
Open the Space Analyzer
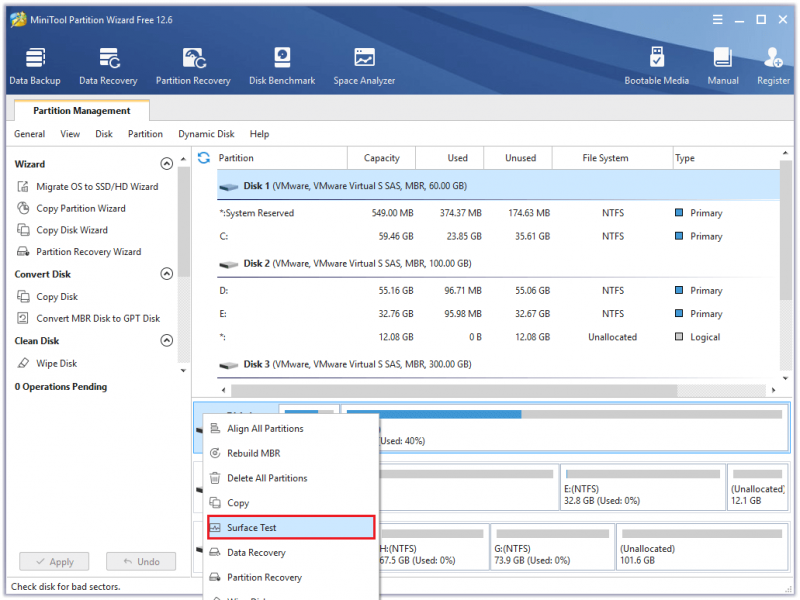364,66
